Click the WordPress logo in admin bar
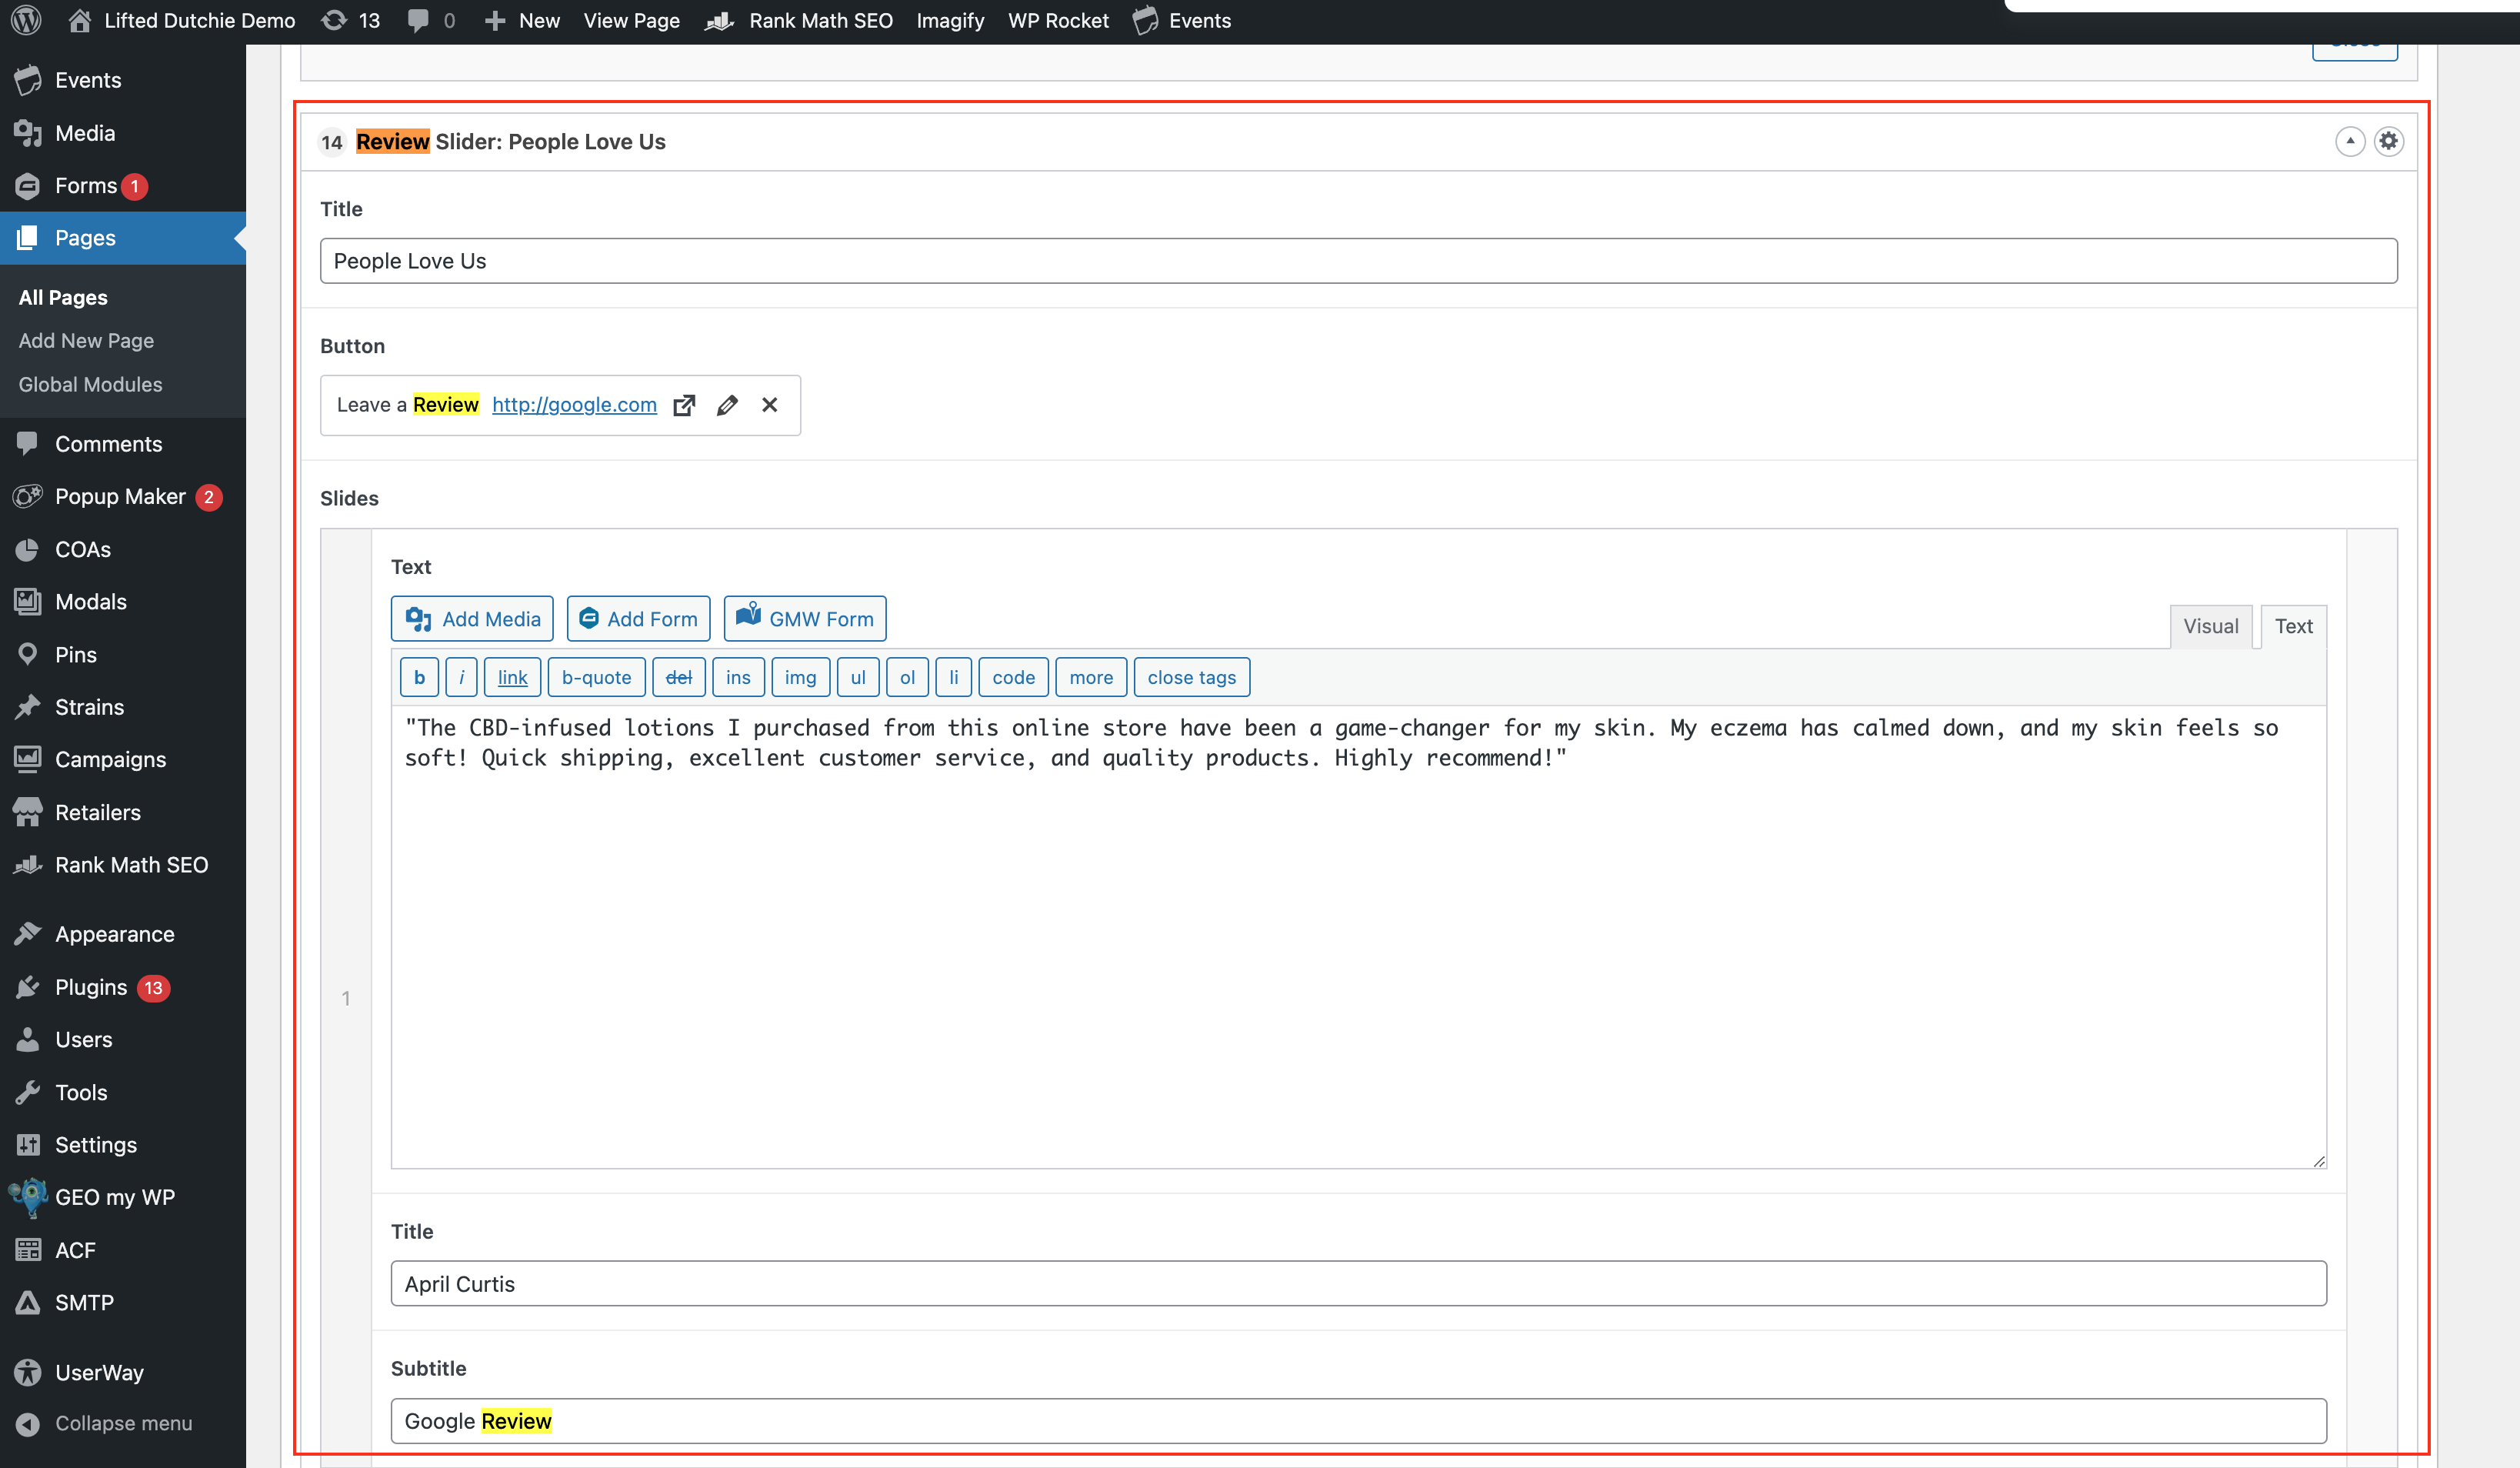Viewport: 2520px width, 1468px height. pos(26,20)
